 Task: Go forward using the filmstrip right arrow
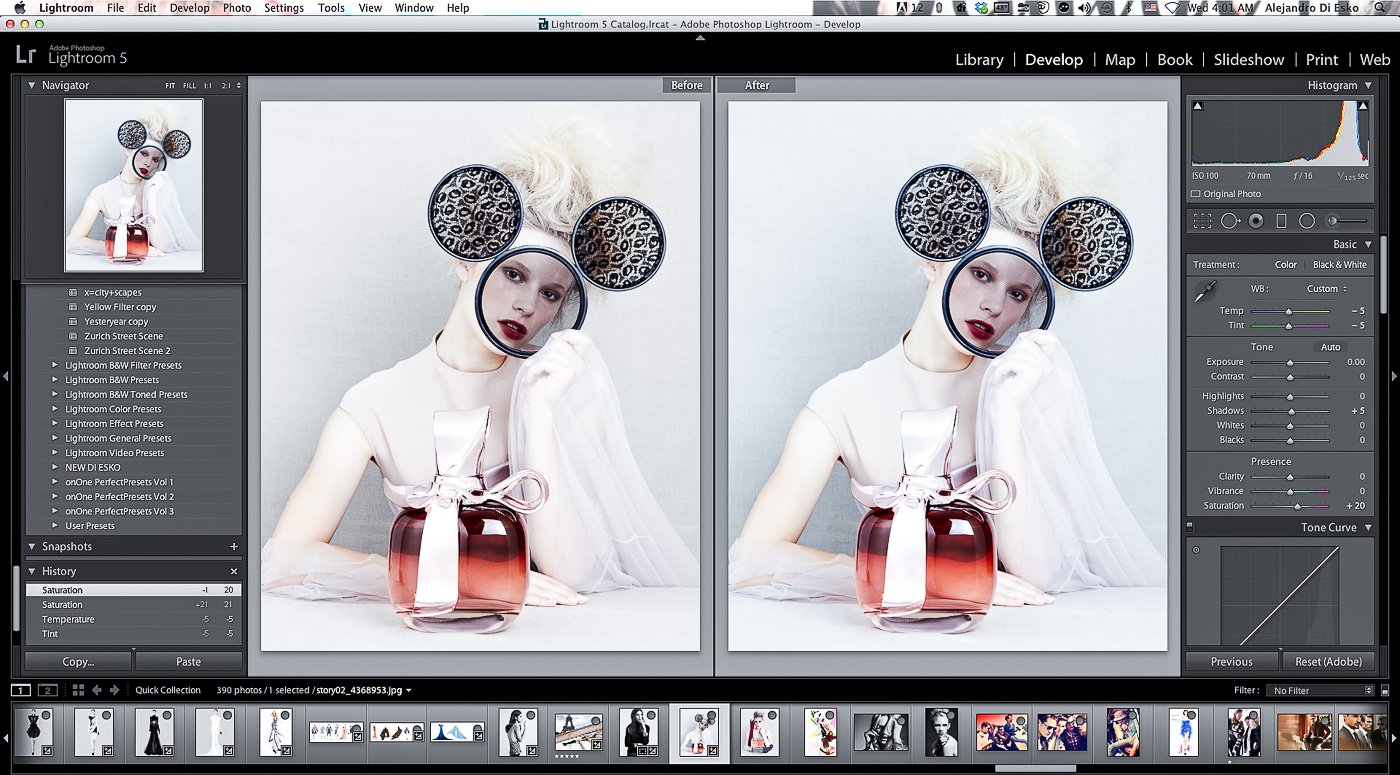click(116, 690)
